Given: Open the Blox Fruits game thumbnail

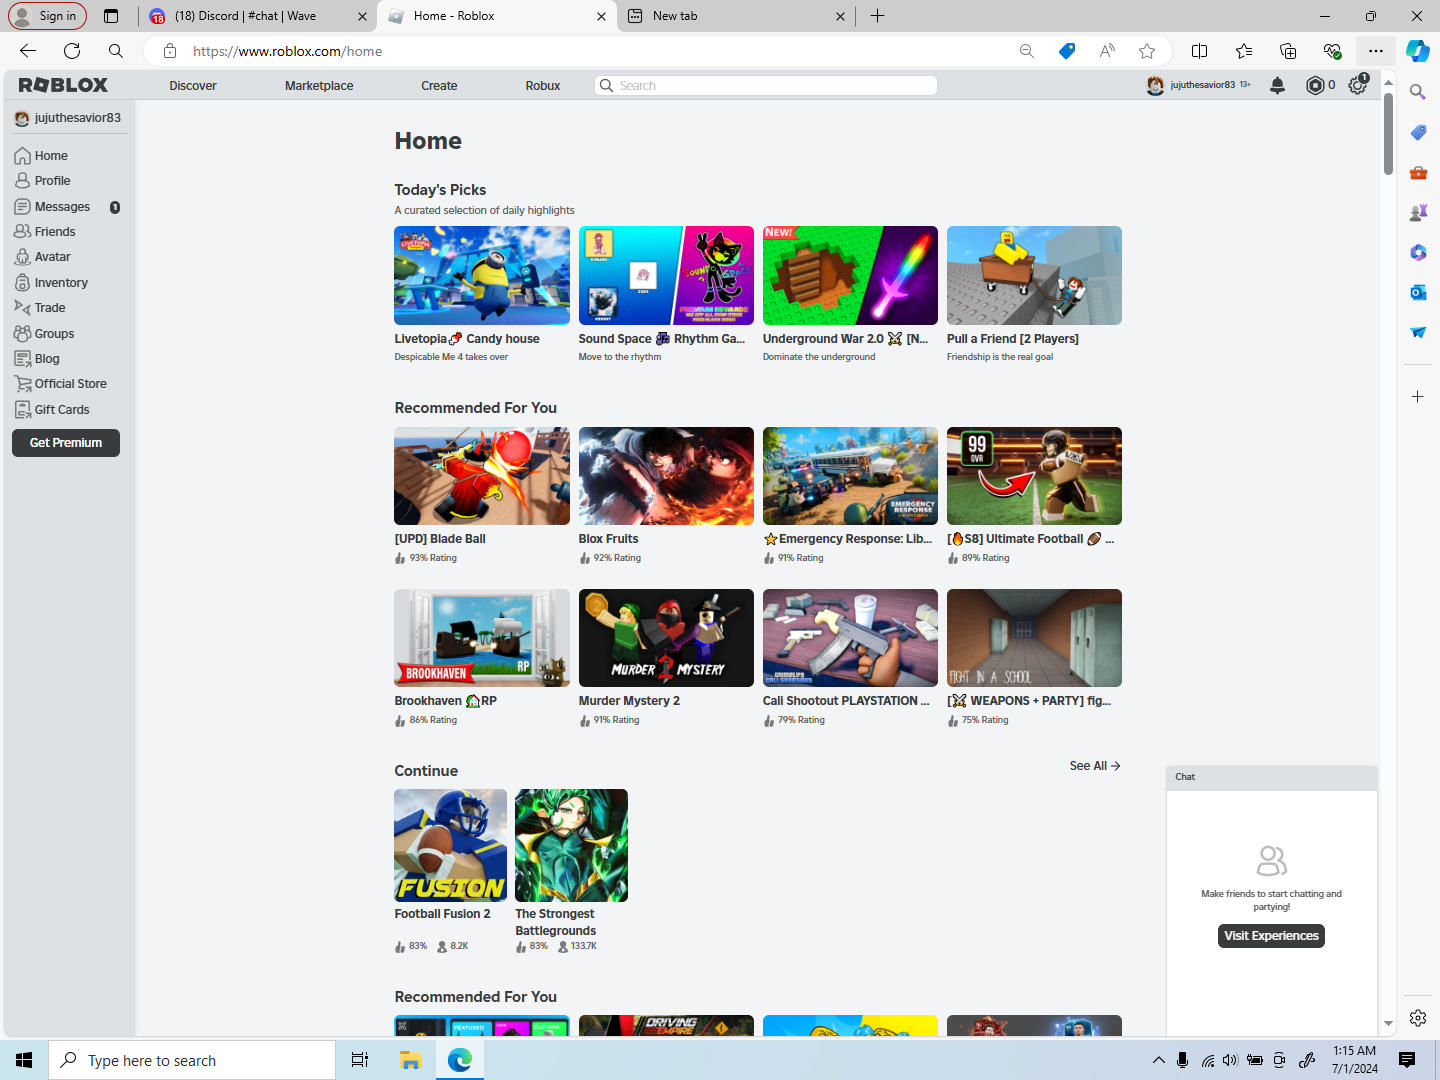Looking at the screenshot, I should tap(666, 476).
